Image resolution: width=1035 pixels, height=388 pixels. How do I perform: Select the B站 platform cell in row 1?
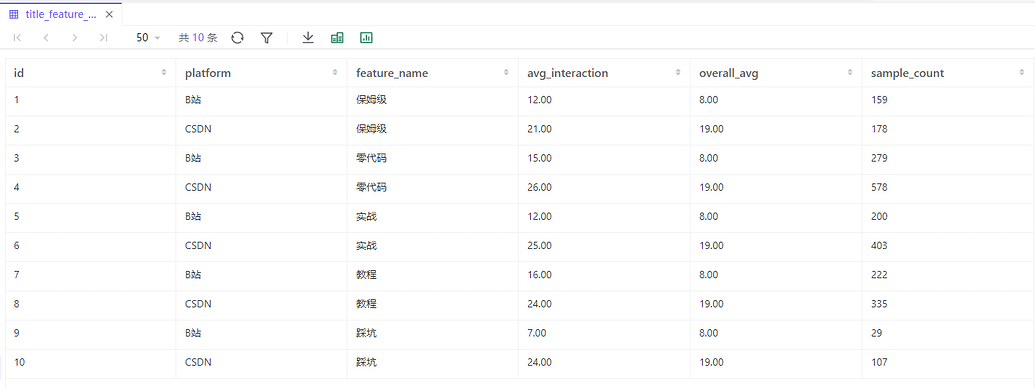pyautogui.click(x=261, y=100)
